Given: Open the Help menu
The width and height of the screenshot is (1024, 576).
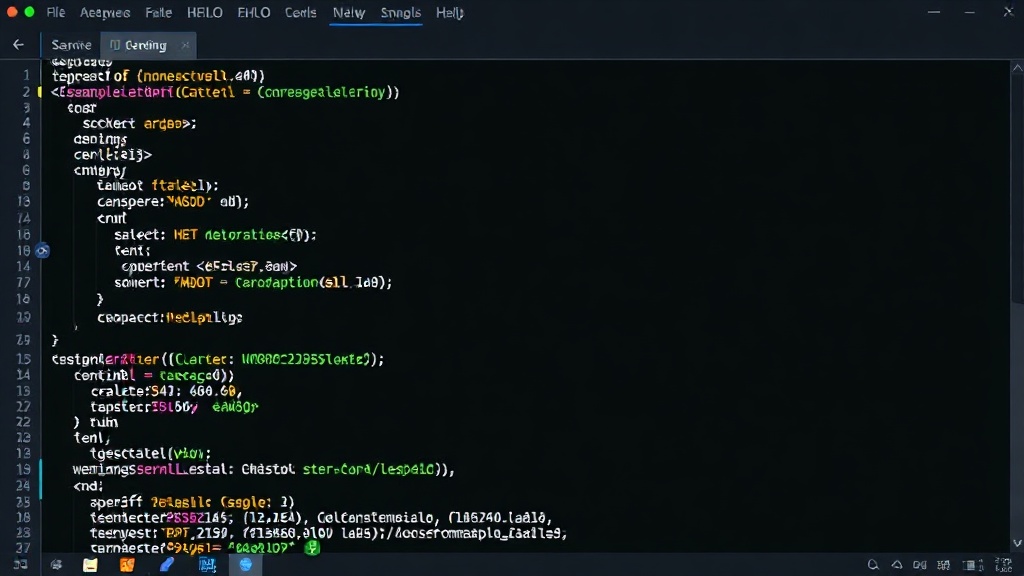Looking at the screenshot, I should [x=449, y=12].
